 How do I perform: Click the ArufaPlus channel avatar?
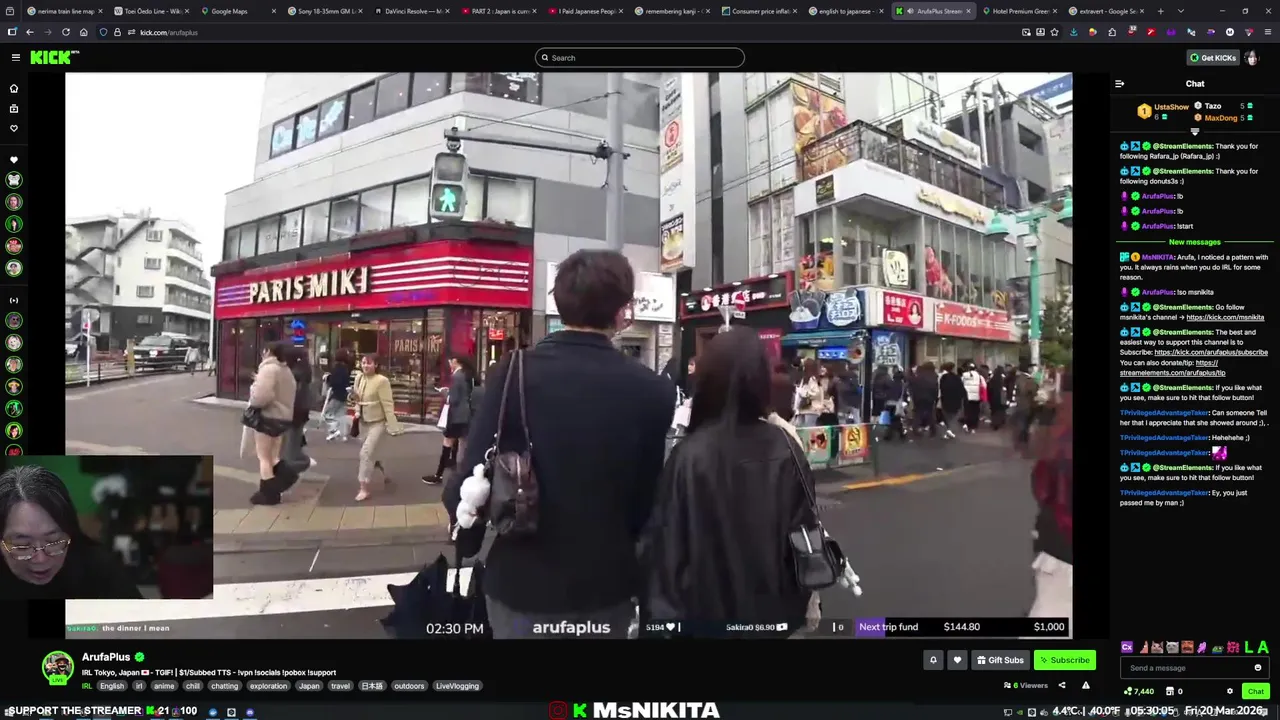[58, 666]
